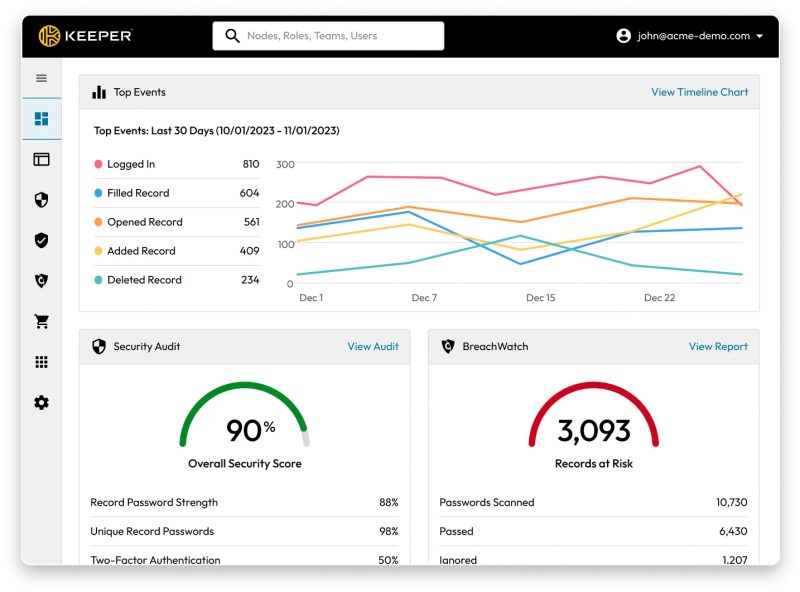Viewport: 800px width, 592px height.
Task: Click the BreachWatch panel title
Action: [495, 347]
